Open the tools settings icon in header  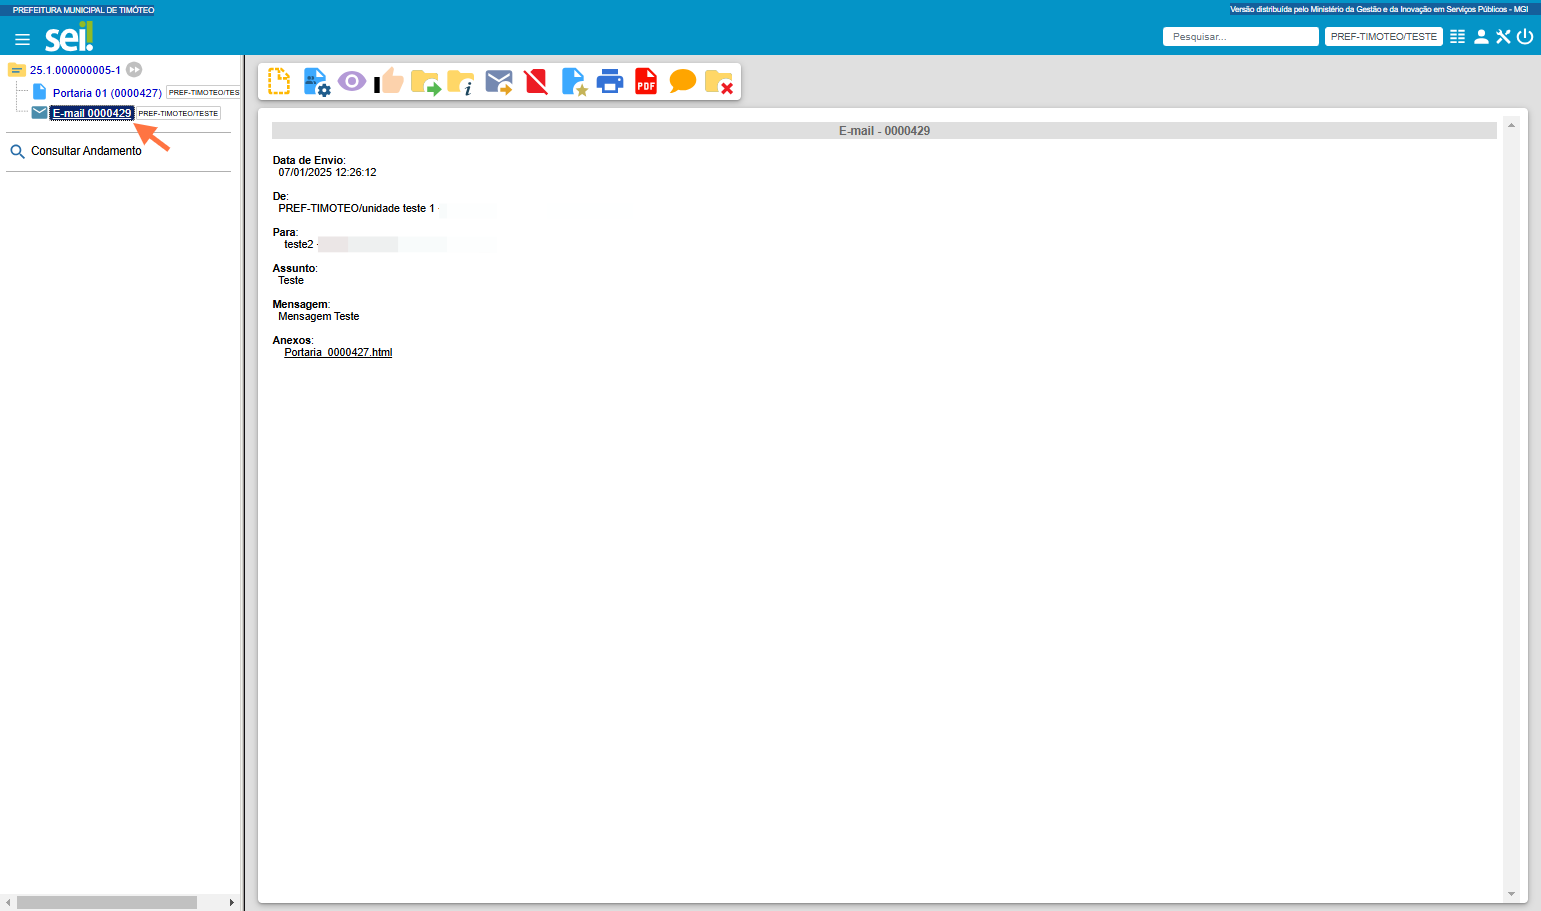click(x=1503, y=36)
